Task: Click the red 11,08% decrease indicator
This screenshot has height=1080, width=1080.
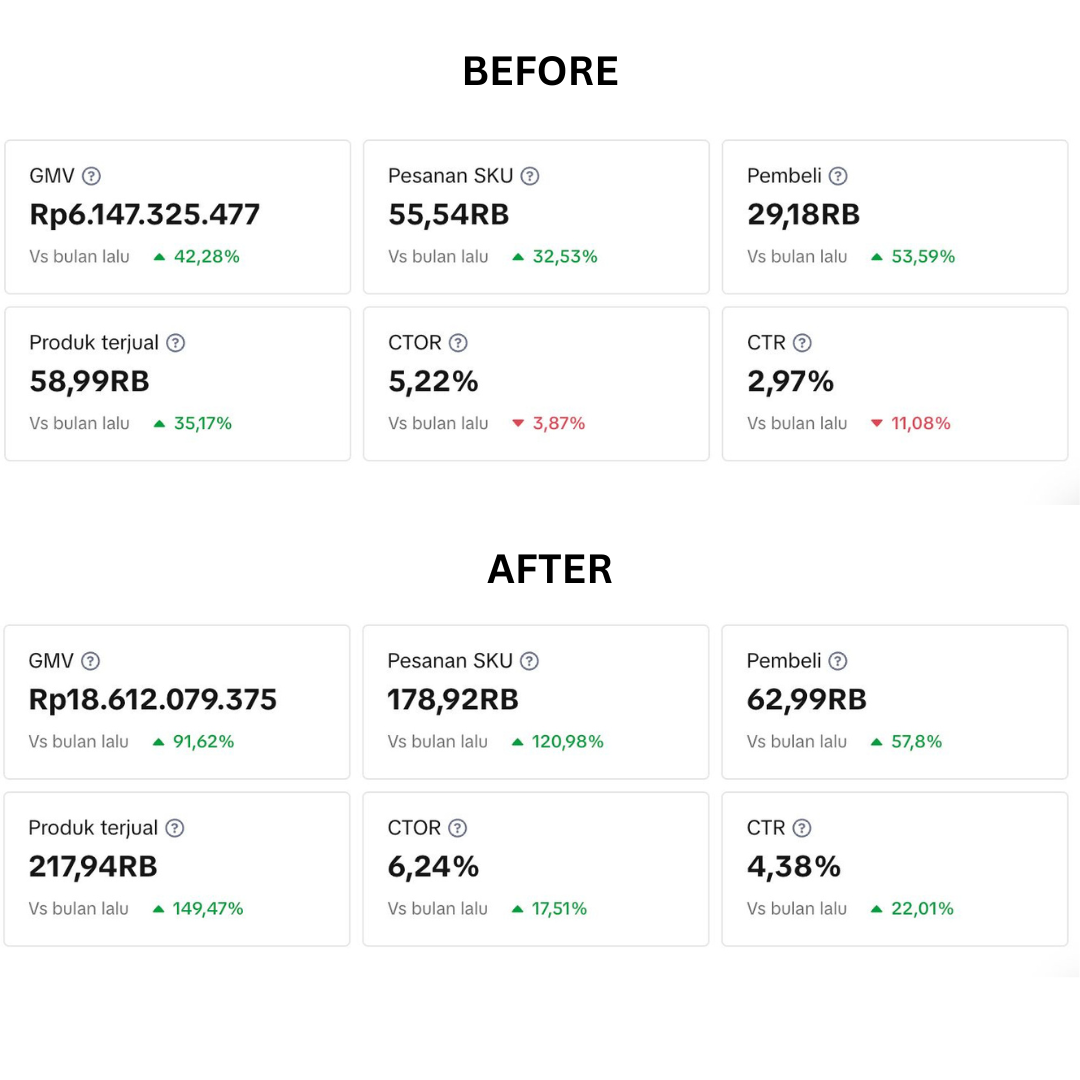Action: (x=911, y=423)
